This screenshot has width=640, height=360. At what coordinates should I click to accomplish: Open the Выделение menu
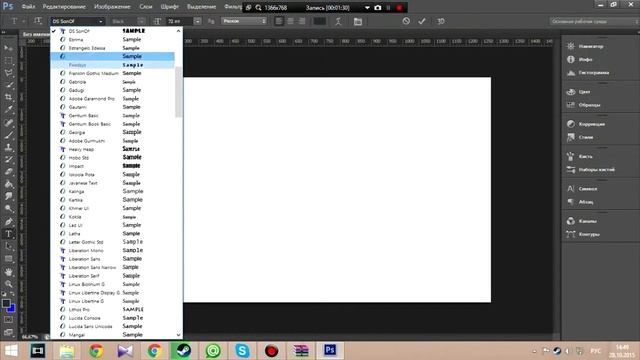click(x=202, y=7)
